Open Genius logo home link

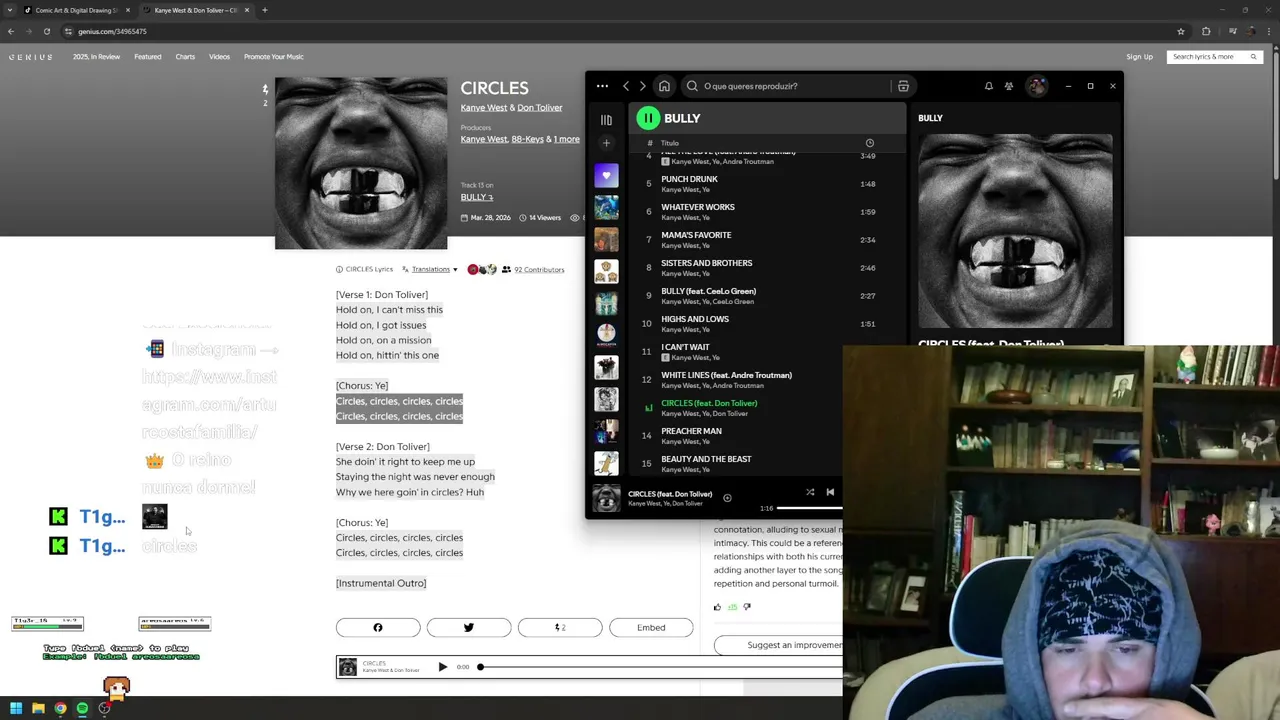[x=31, y=57]
